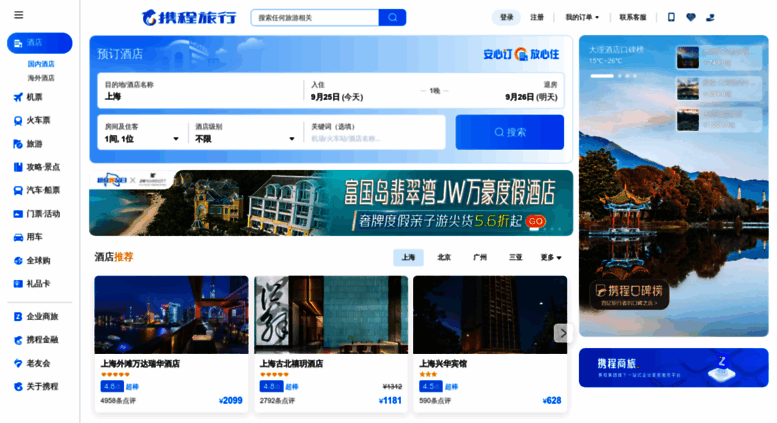Expand 更多 cities dropdown
Screen dimensions: 777x423
pos(551,258)
